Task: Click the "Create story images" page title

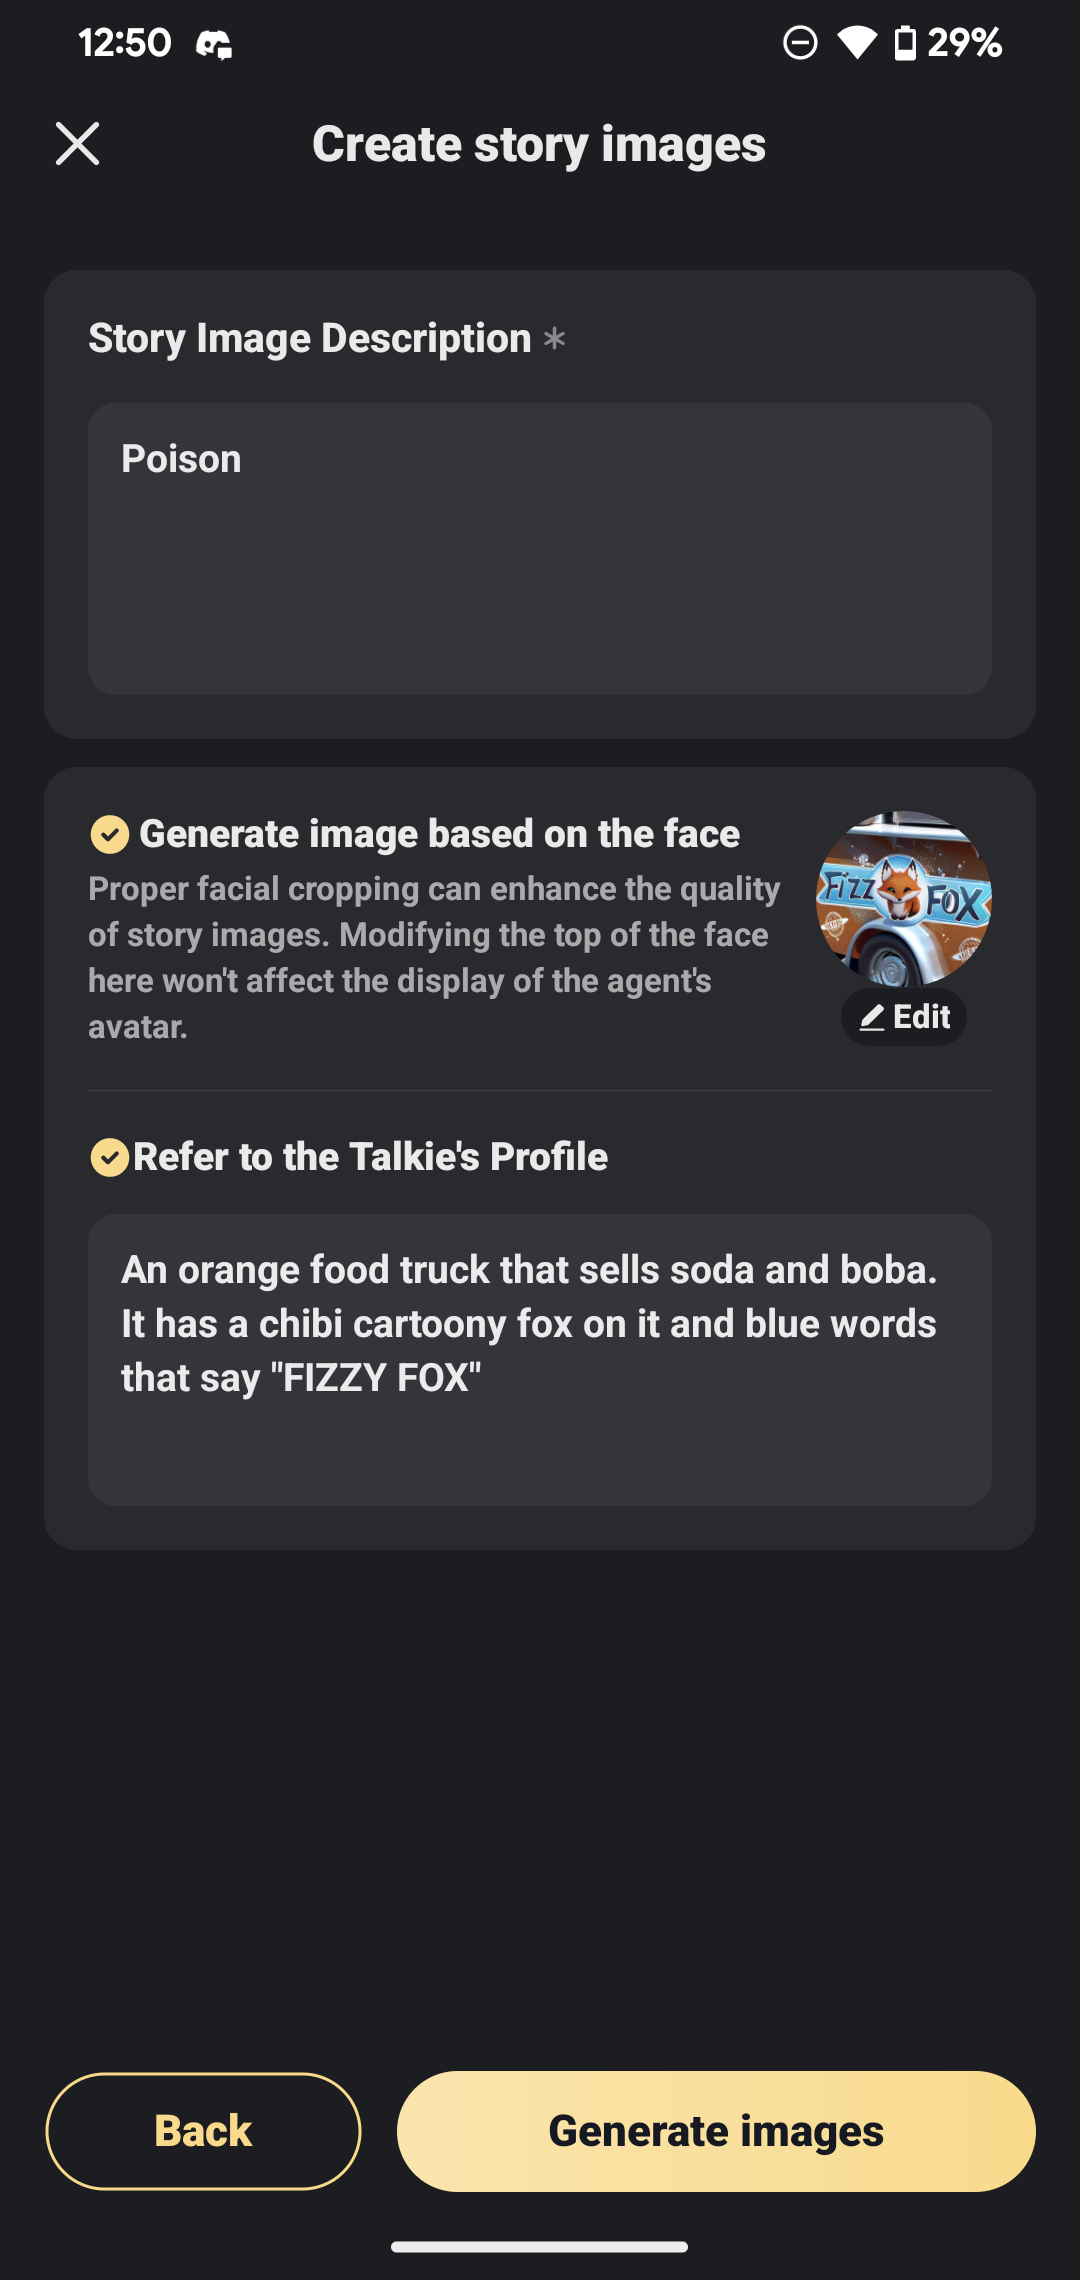Action: [x=539, y=144]
